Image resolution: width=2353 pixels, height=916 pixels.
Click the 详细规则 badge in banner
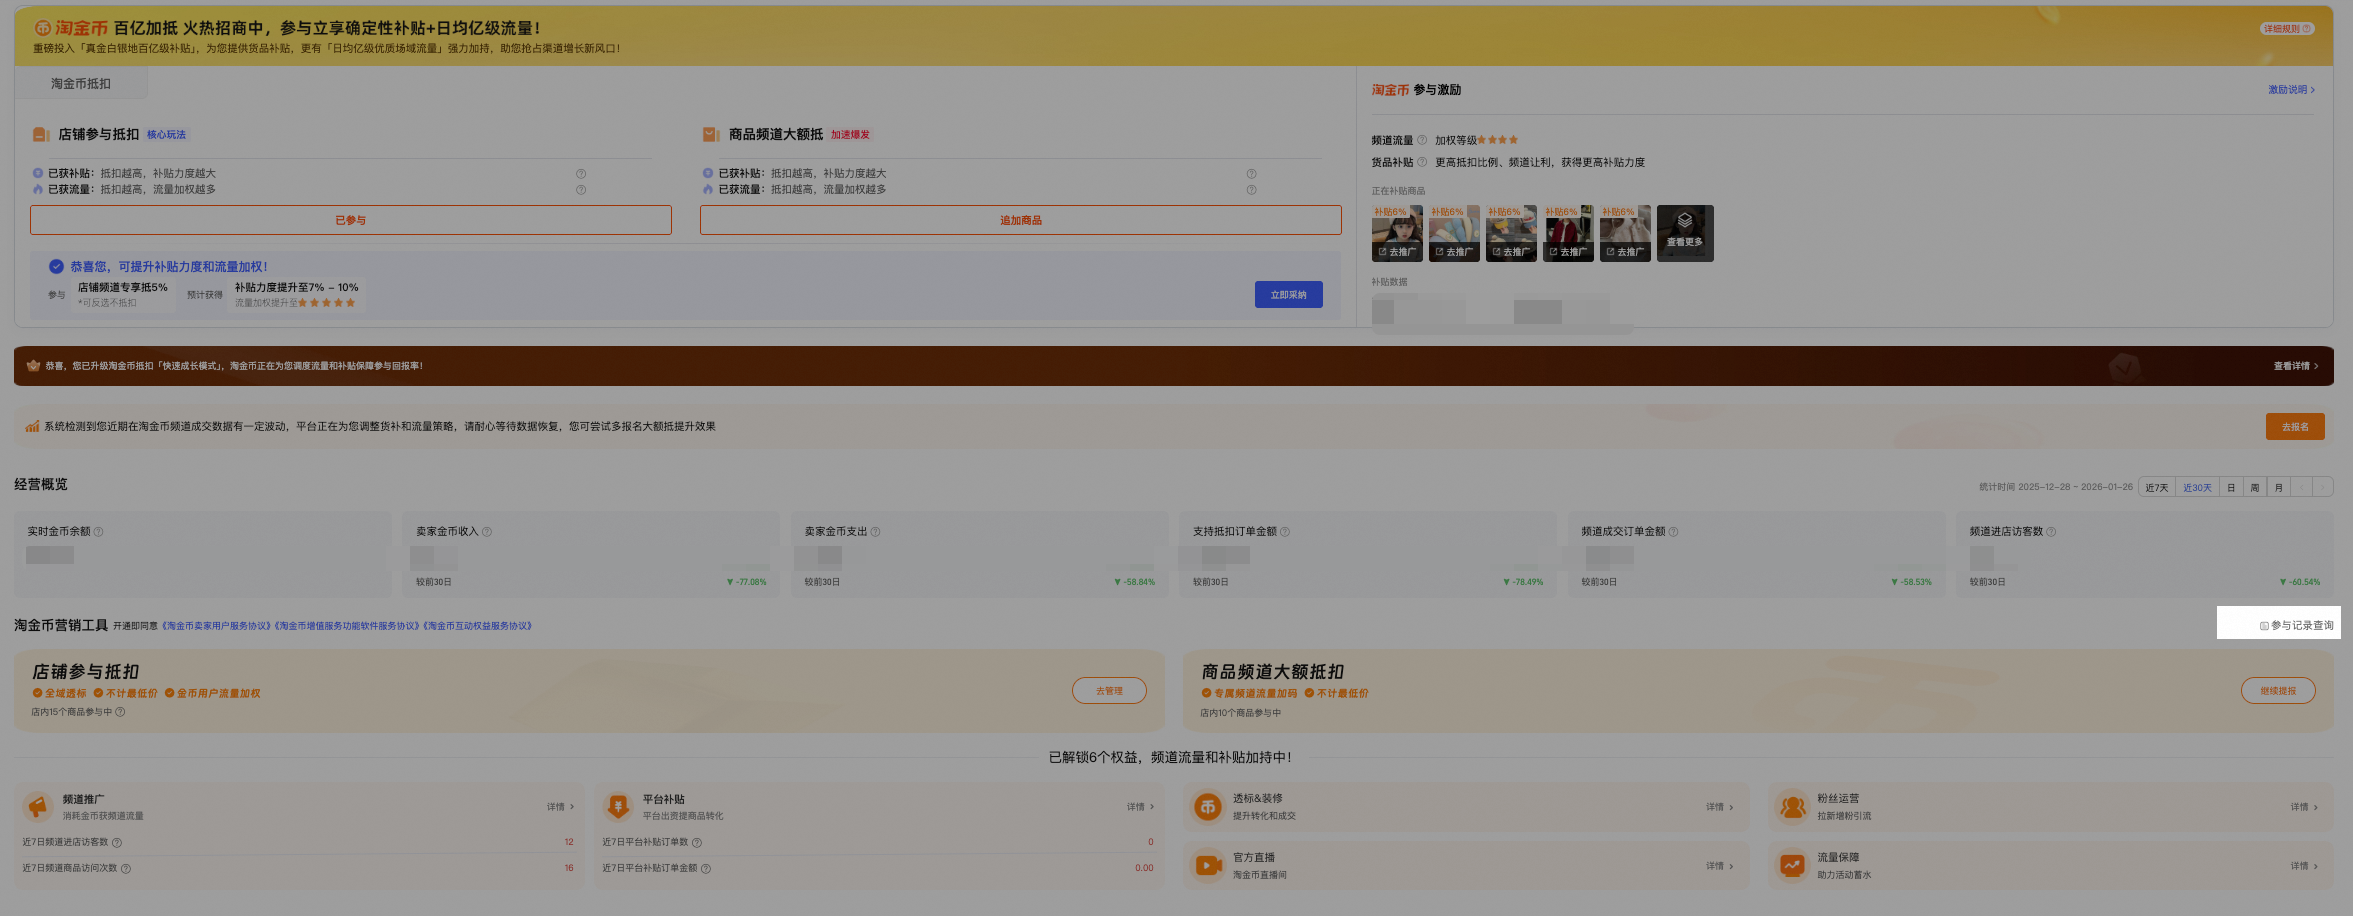pyautogui.click(x=2287, y=29)
